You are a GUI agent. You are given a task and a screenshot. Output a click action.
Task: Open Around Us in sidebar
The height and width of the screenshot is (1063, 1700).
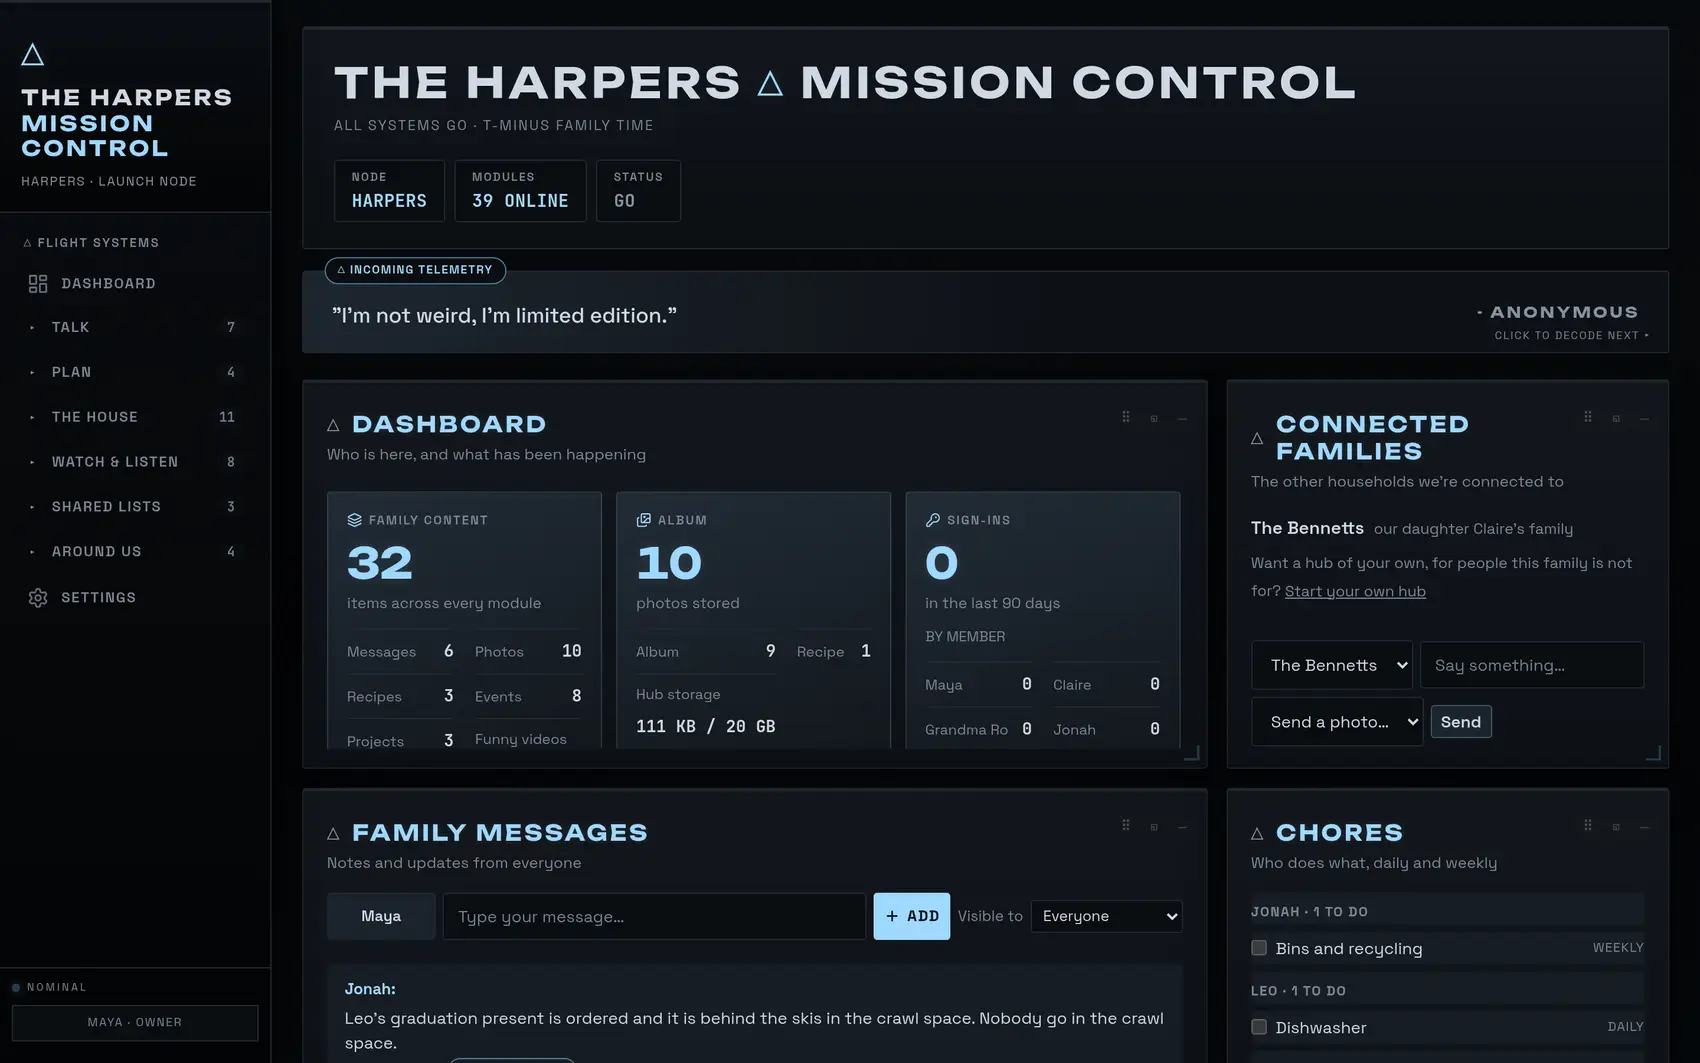coord(135,552)
